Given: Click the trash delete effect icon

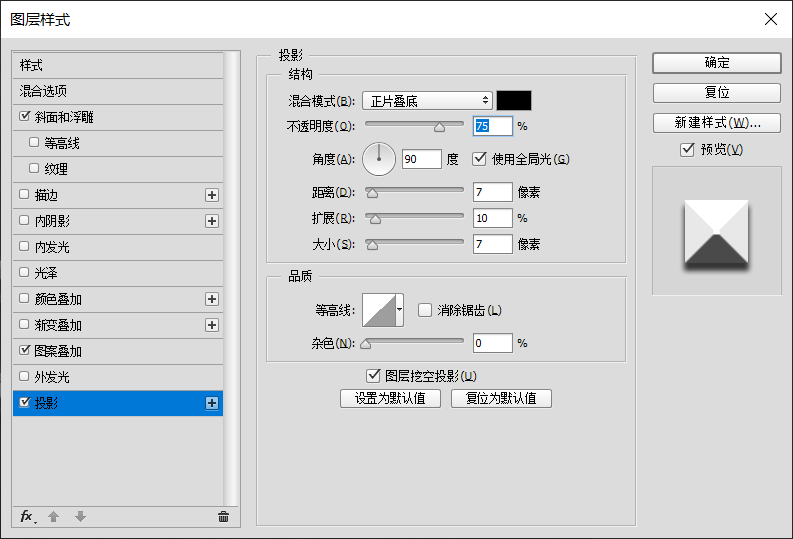Looking at the screenshot, I should click(x=223, y=516).
